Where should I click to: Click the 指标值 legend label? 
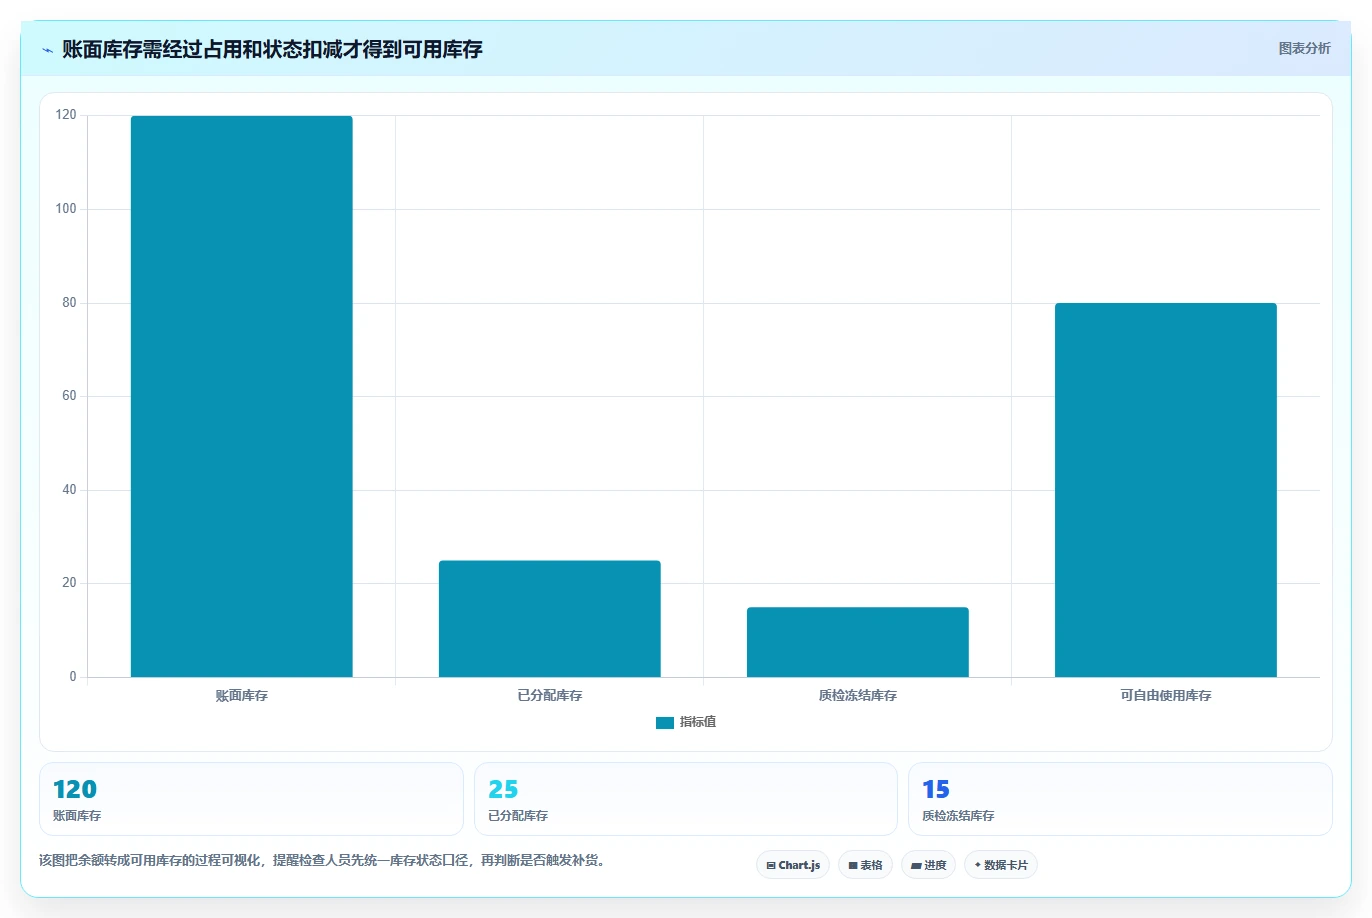698,722
